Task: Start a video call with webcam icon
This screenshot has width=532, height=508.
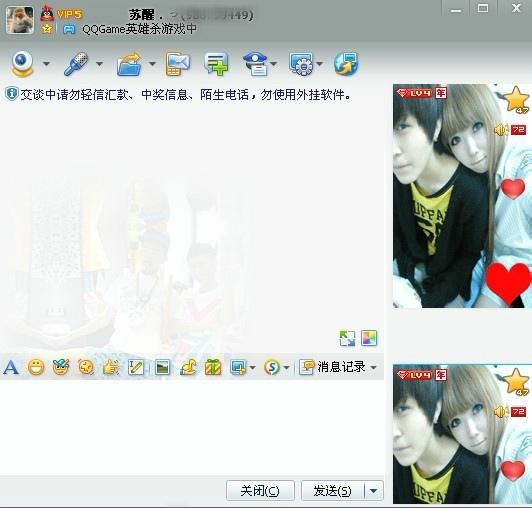Action: coord(22,63)
